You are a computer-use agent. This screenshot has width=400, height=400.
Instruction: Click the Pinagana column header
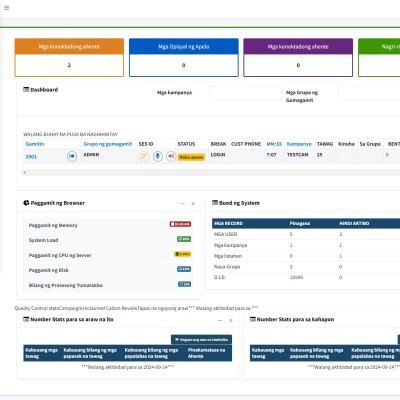pyautogui.click(x=300, y=223)
